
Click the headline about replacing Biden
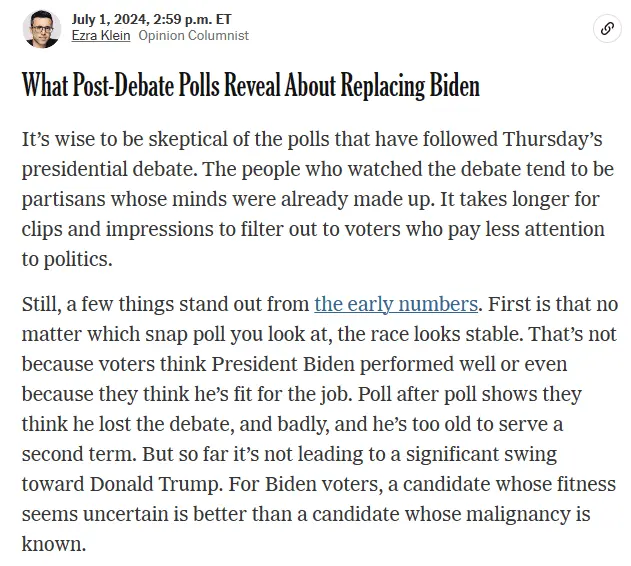tap(251, 86)
